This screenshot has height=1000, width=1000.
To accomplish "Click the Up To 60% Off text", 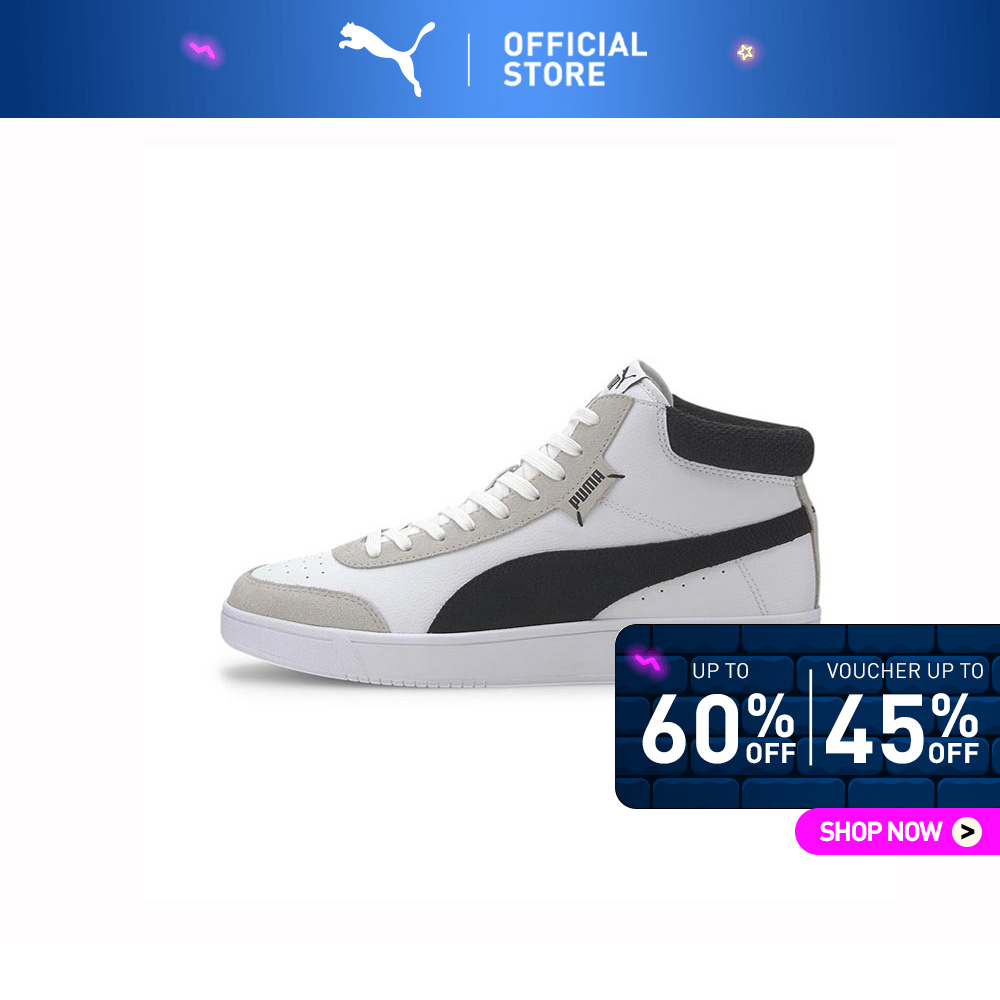I will [718, 713].
